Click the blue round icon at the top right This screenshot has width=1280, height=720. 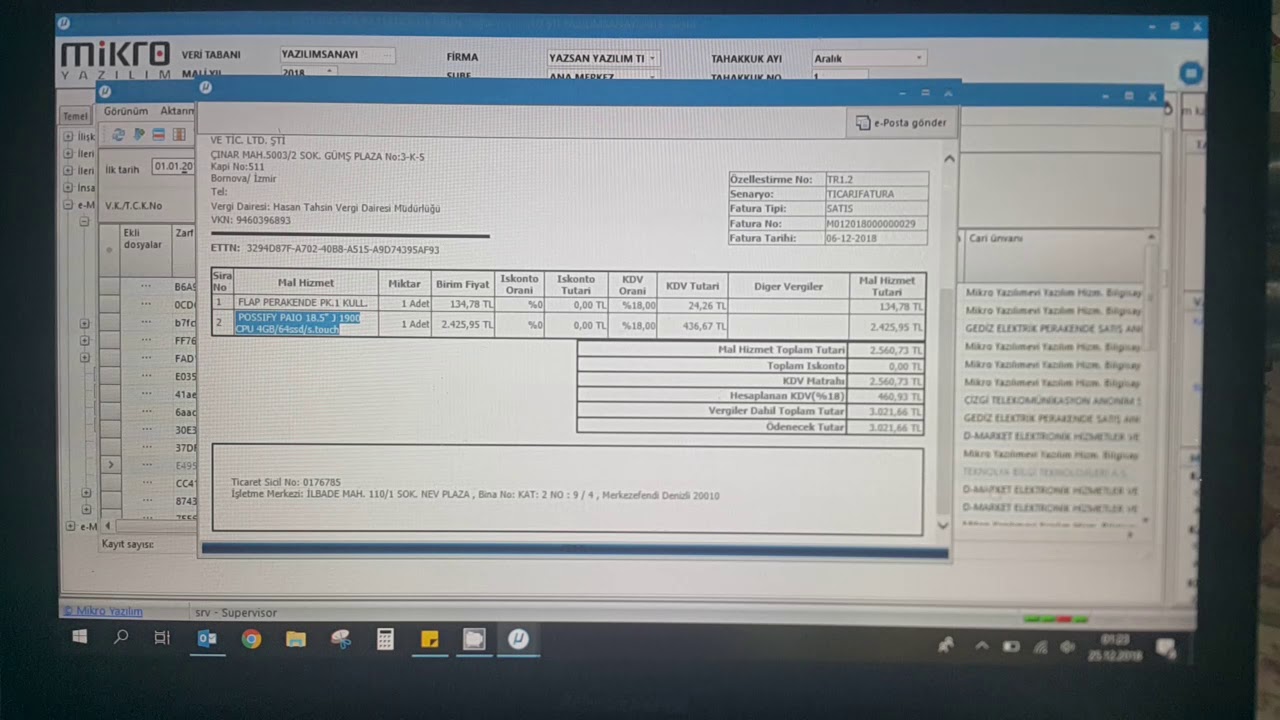(x=1190, y=73)
